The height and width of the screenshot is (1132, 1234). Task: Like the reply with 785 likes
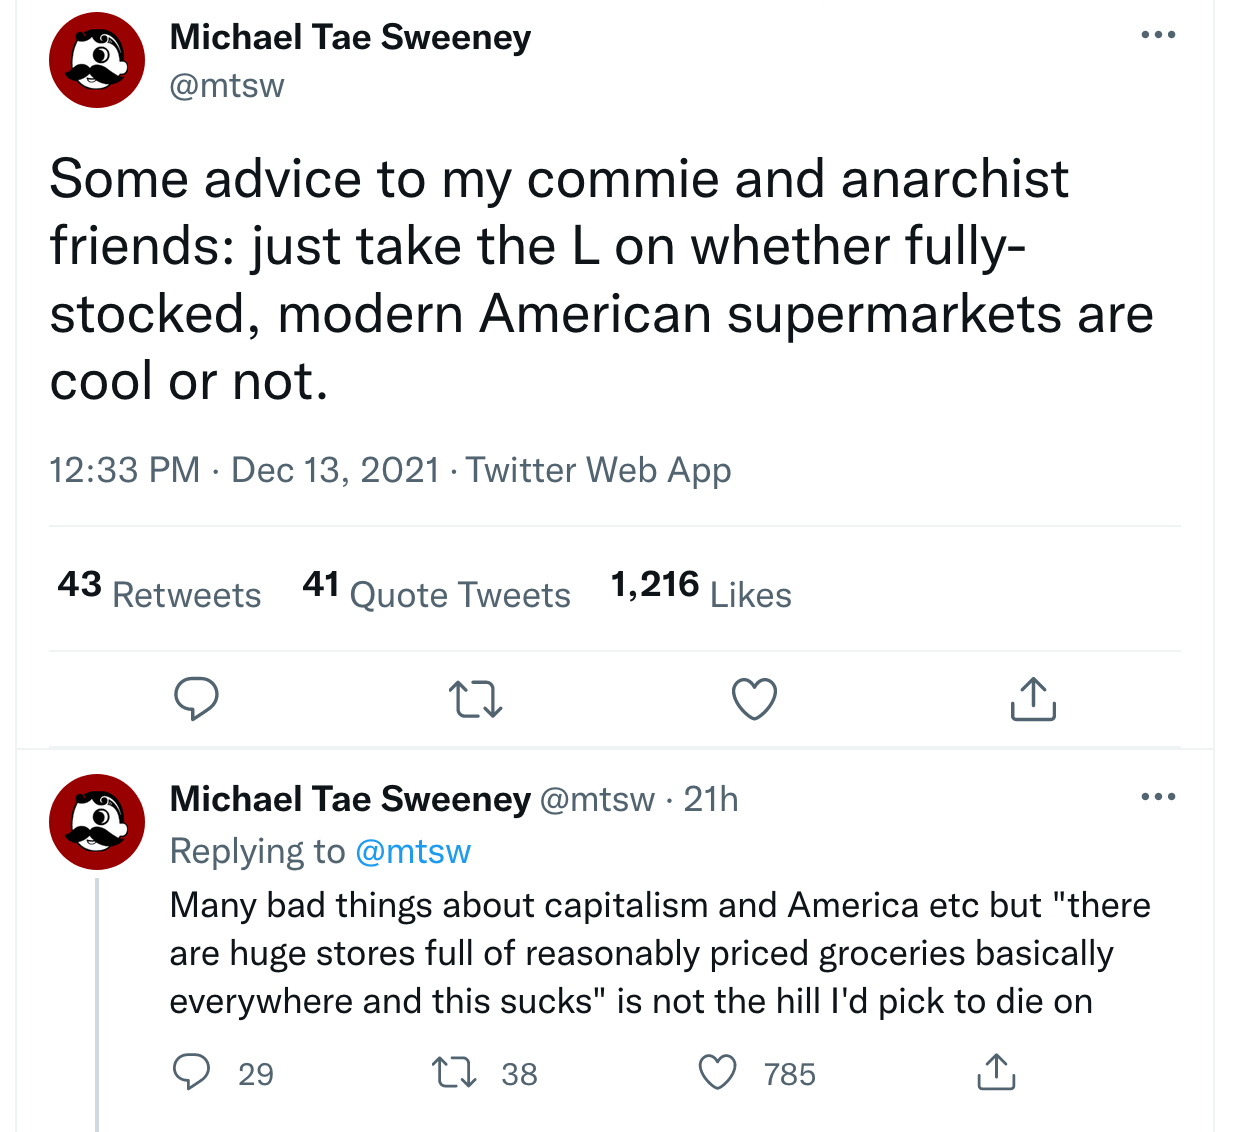click(x=717, y=1073)
